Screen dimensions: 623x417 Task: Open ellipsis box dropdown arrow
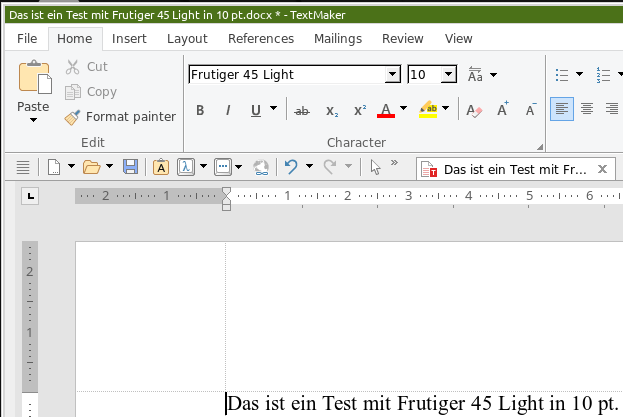(x=238, y=167)
